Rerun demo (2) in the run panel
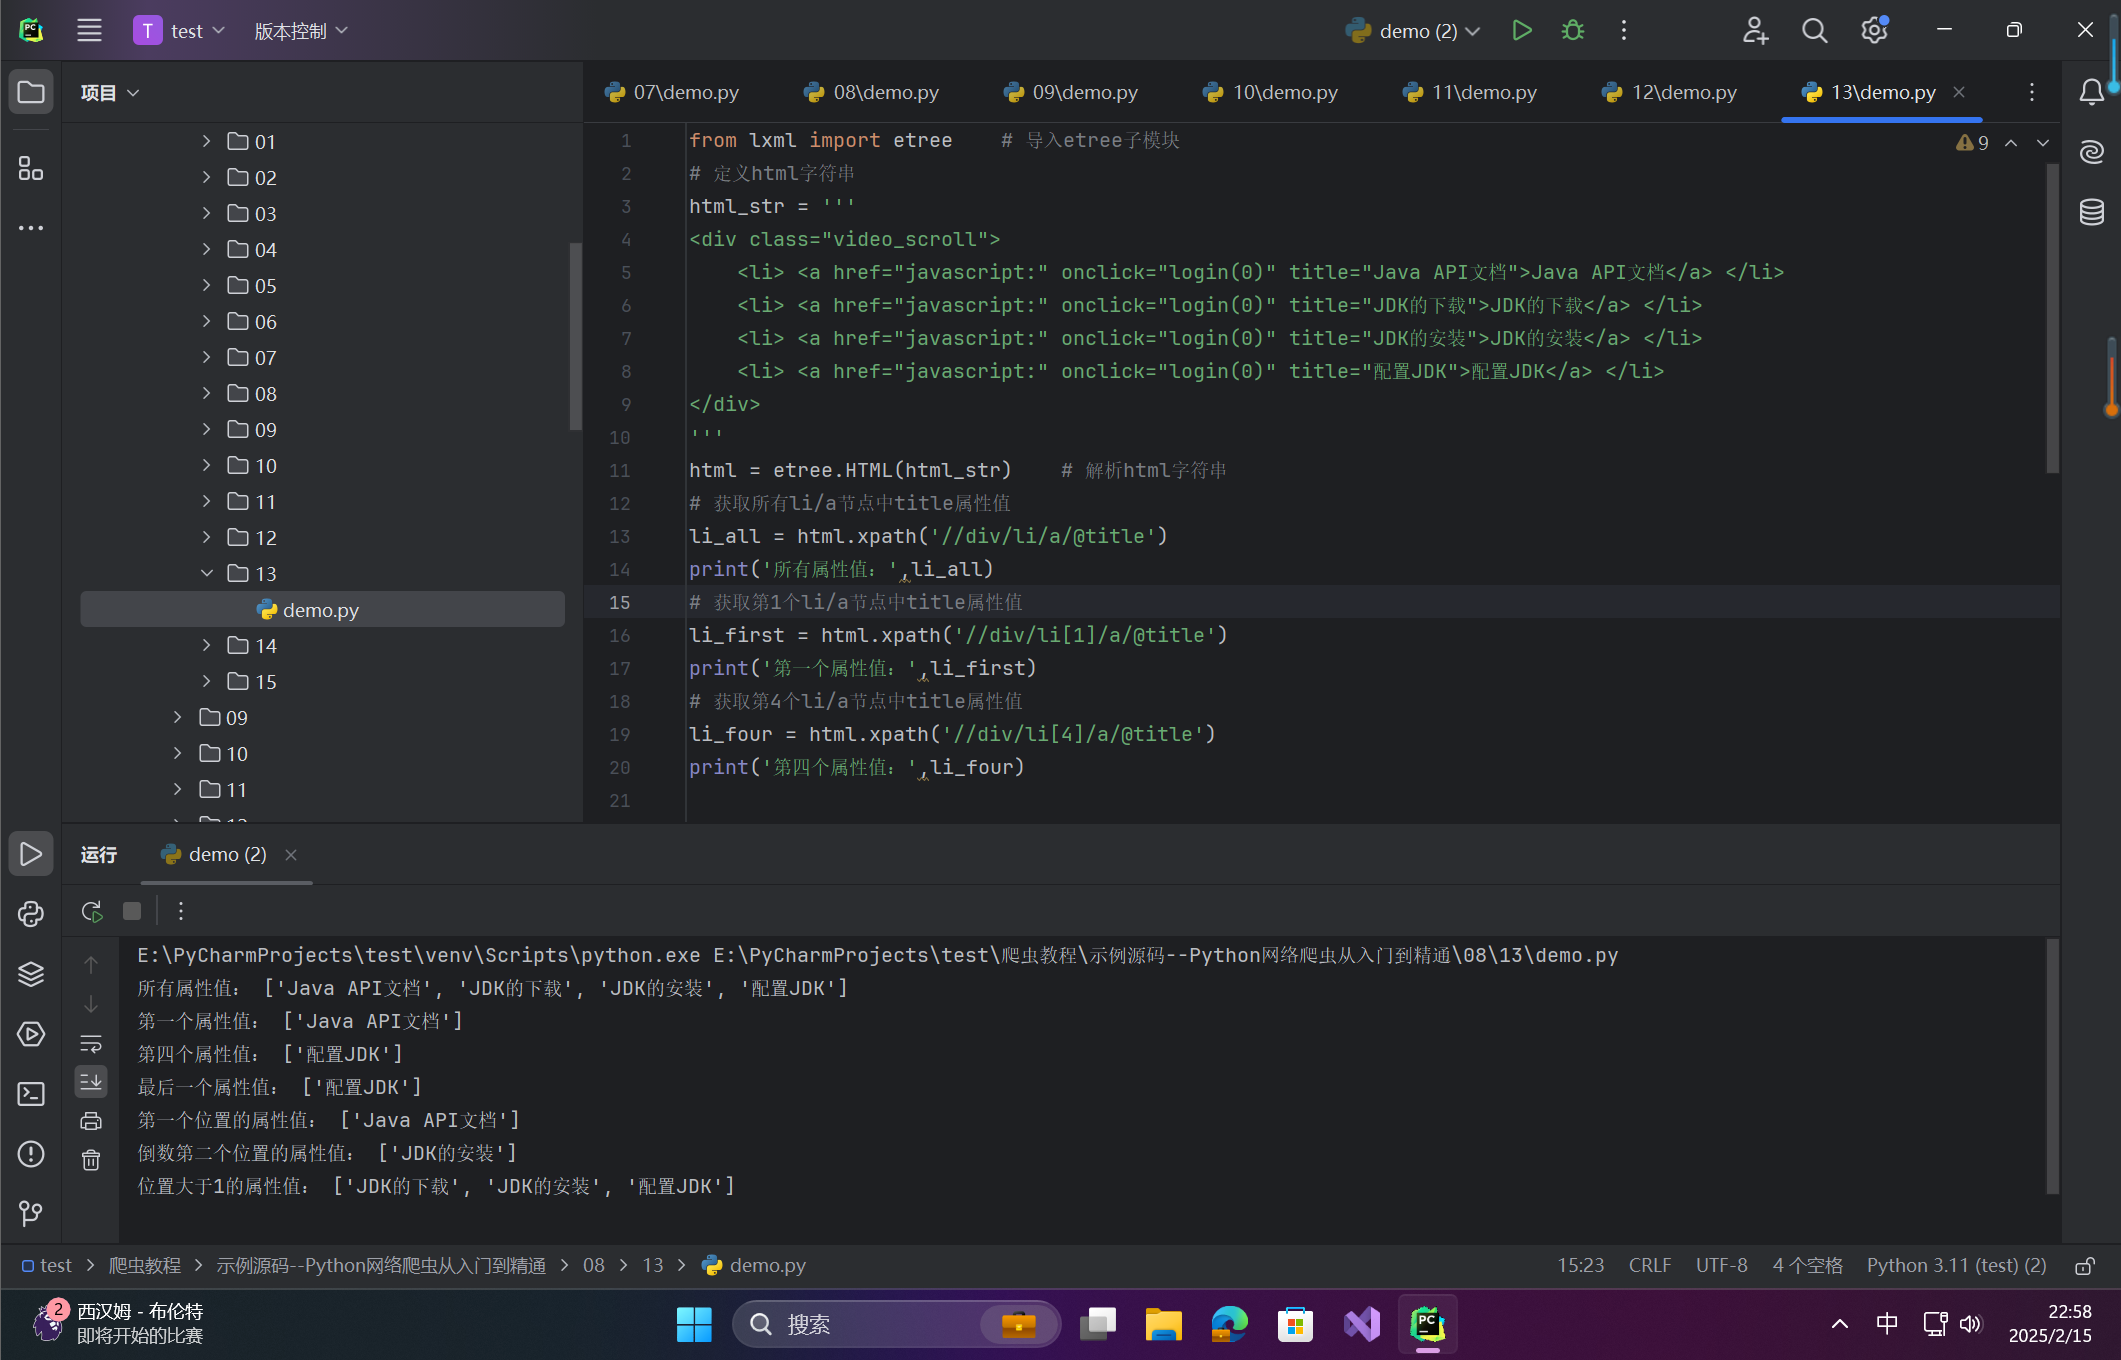This screenshot has height=1360, width=2121. [x=92, y=911]
